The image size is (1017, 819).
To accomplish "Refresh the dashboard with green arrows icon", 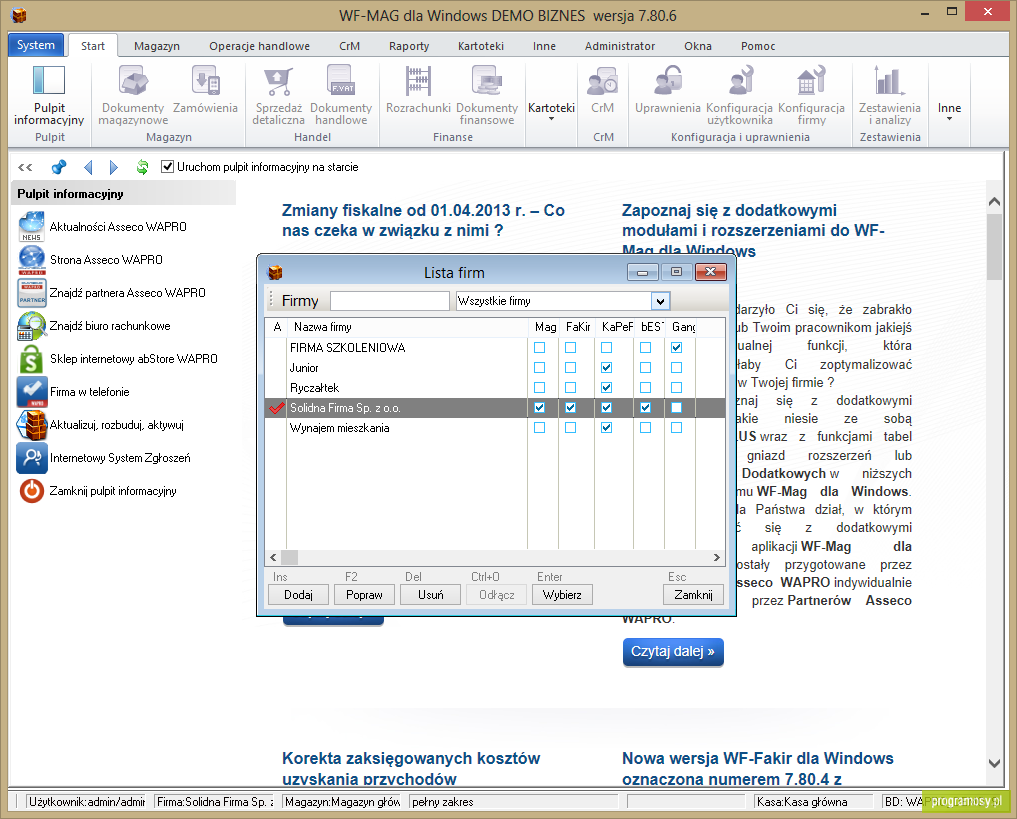I will click(x=142, y=167).
